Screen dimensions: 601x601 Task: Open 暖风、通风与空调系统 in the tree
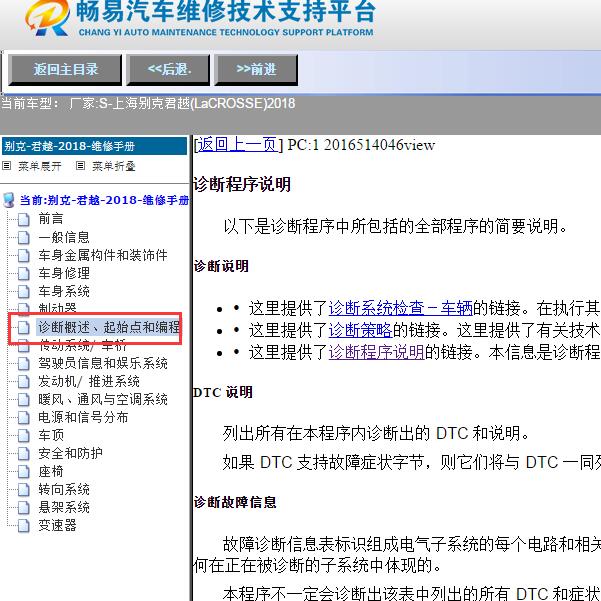[x=103, y=399]
